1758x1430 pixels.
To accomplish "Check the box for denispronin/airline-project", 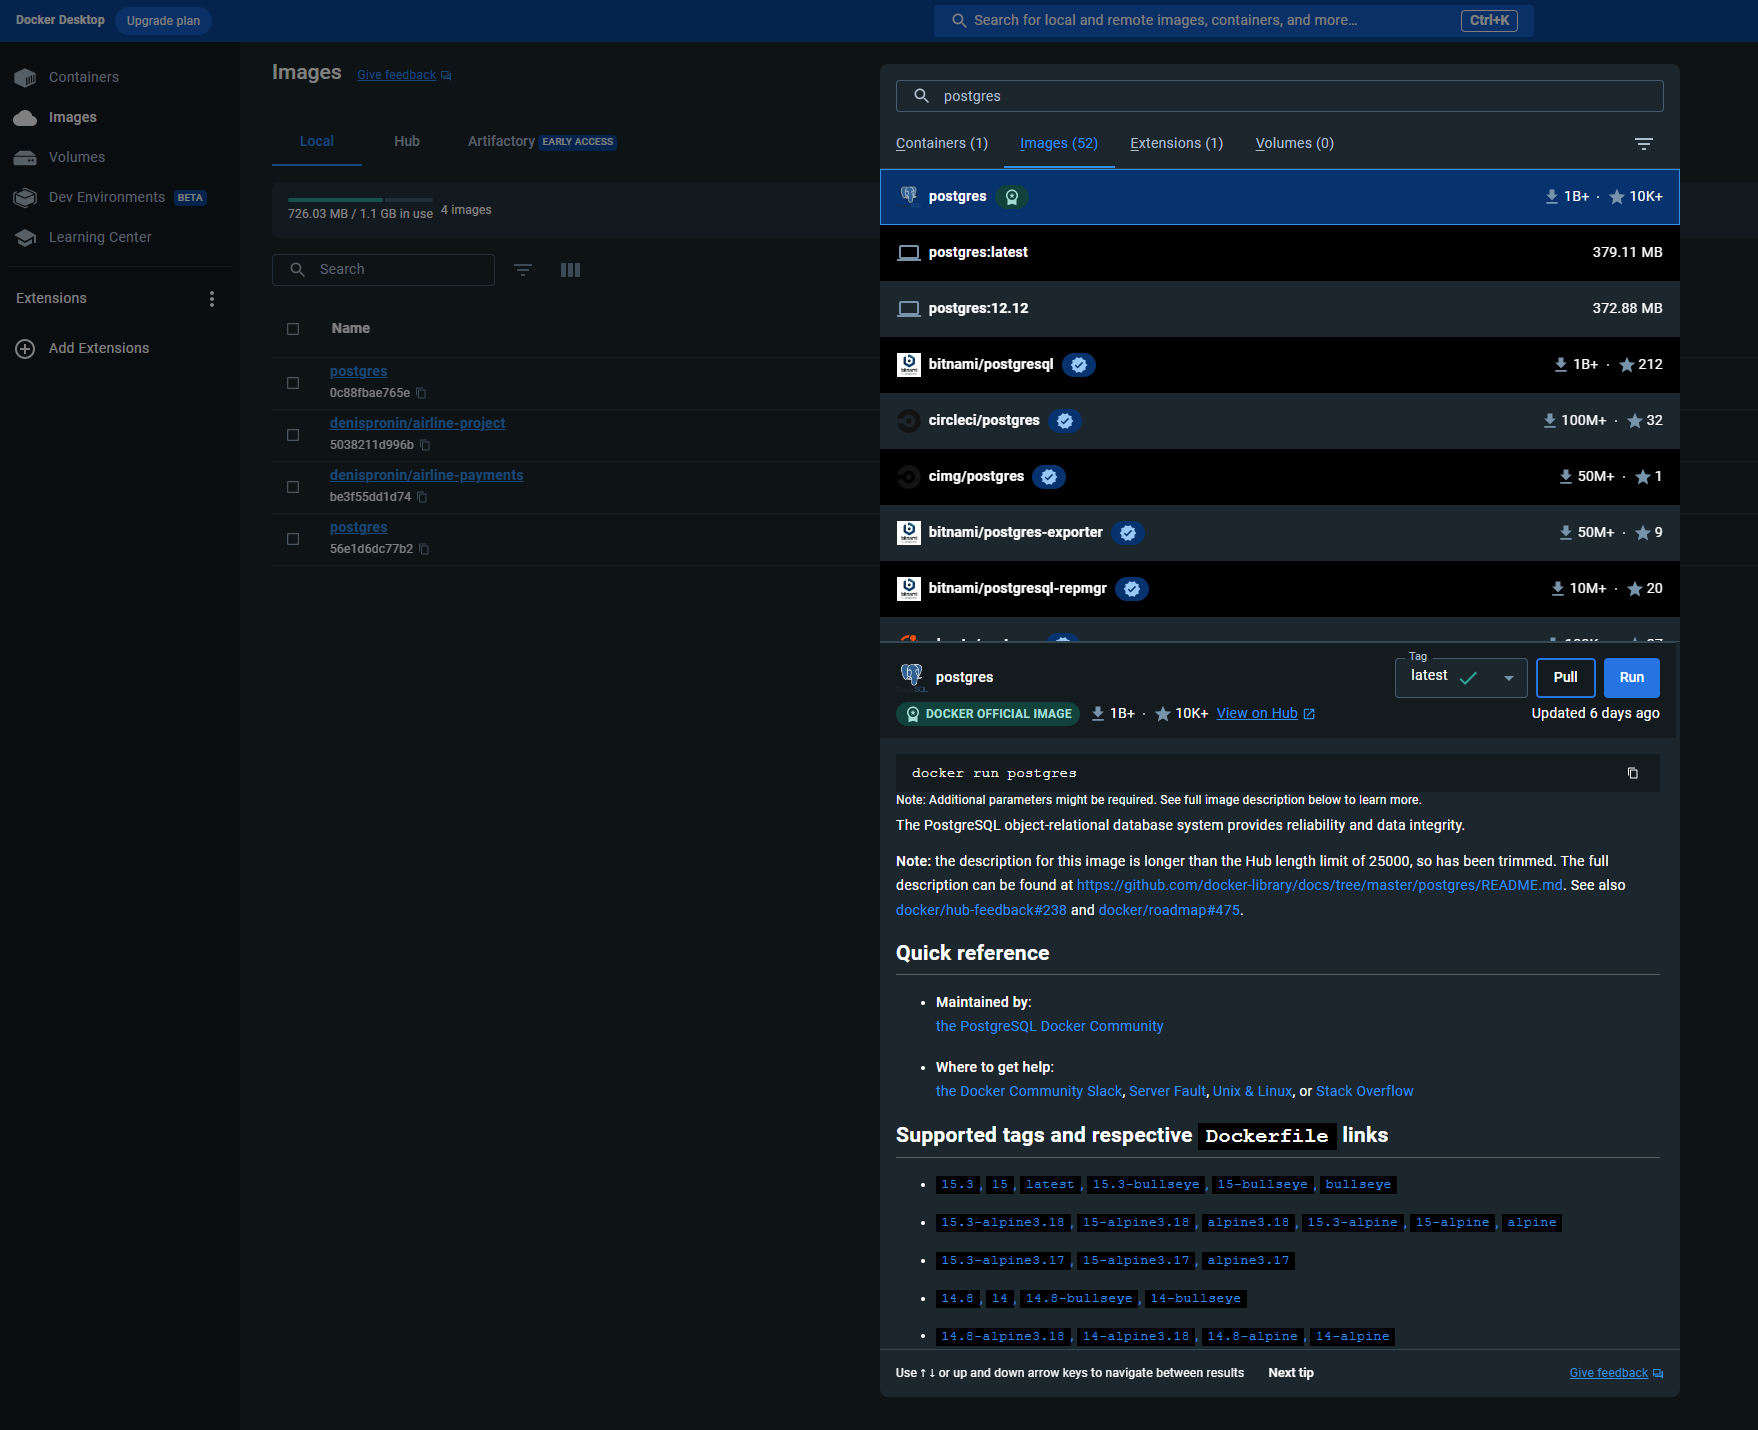I will (293, 435).
